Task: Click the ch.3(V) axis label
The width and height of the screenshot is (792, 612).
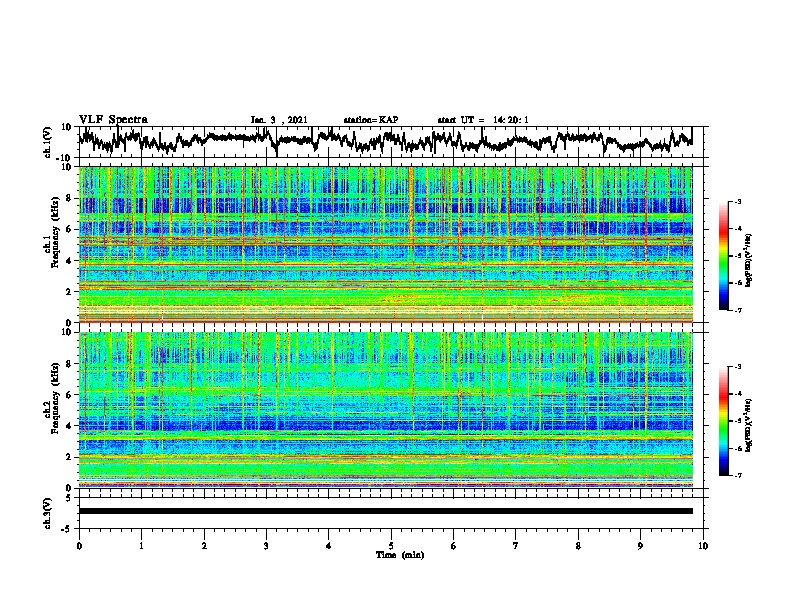Action: coord(48,513)
